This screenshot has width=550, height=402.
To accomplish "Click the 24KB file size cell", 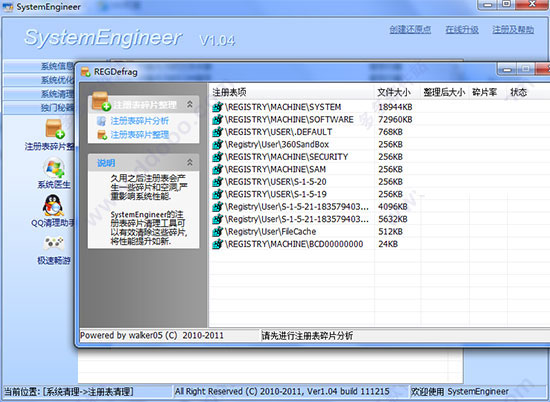I will tap(388, 244).
